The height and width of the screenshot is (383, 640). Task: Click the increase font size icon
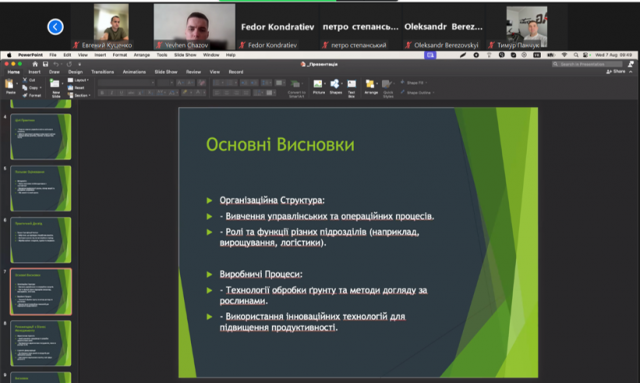(x=180, y=83)
